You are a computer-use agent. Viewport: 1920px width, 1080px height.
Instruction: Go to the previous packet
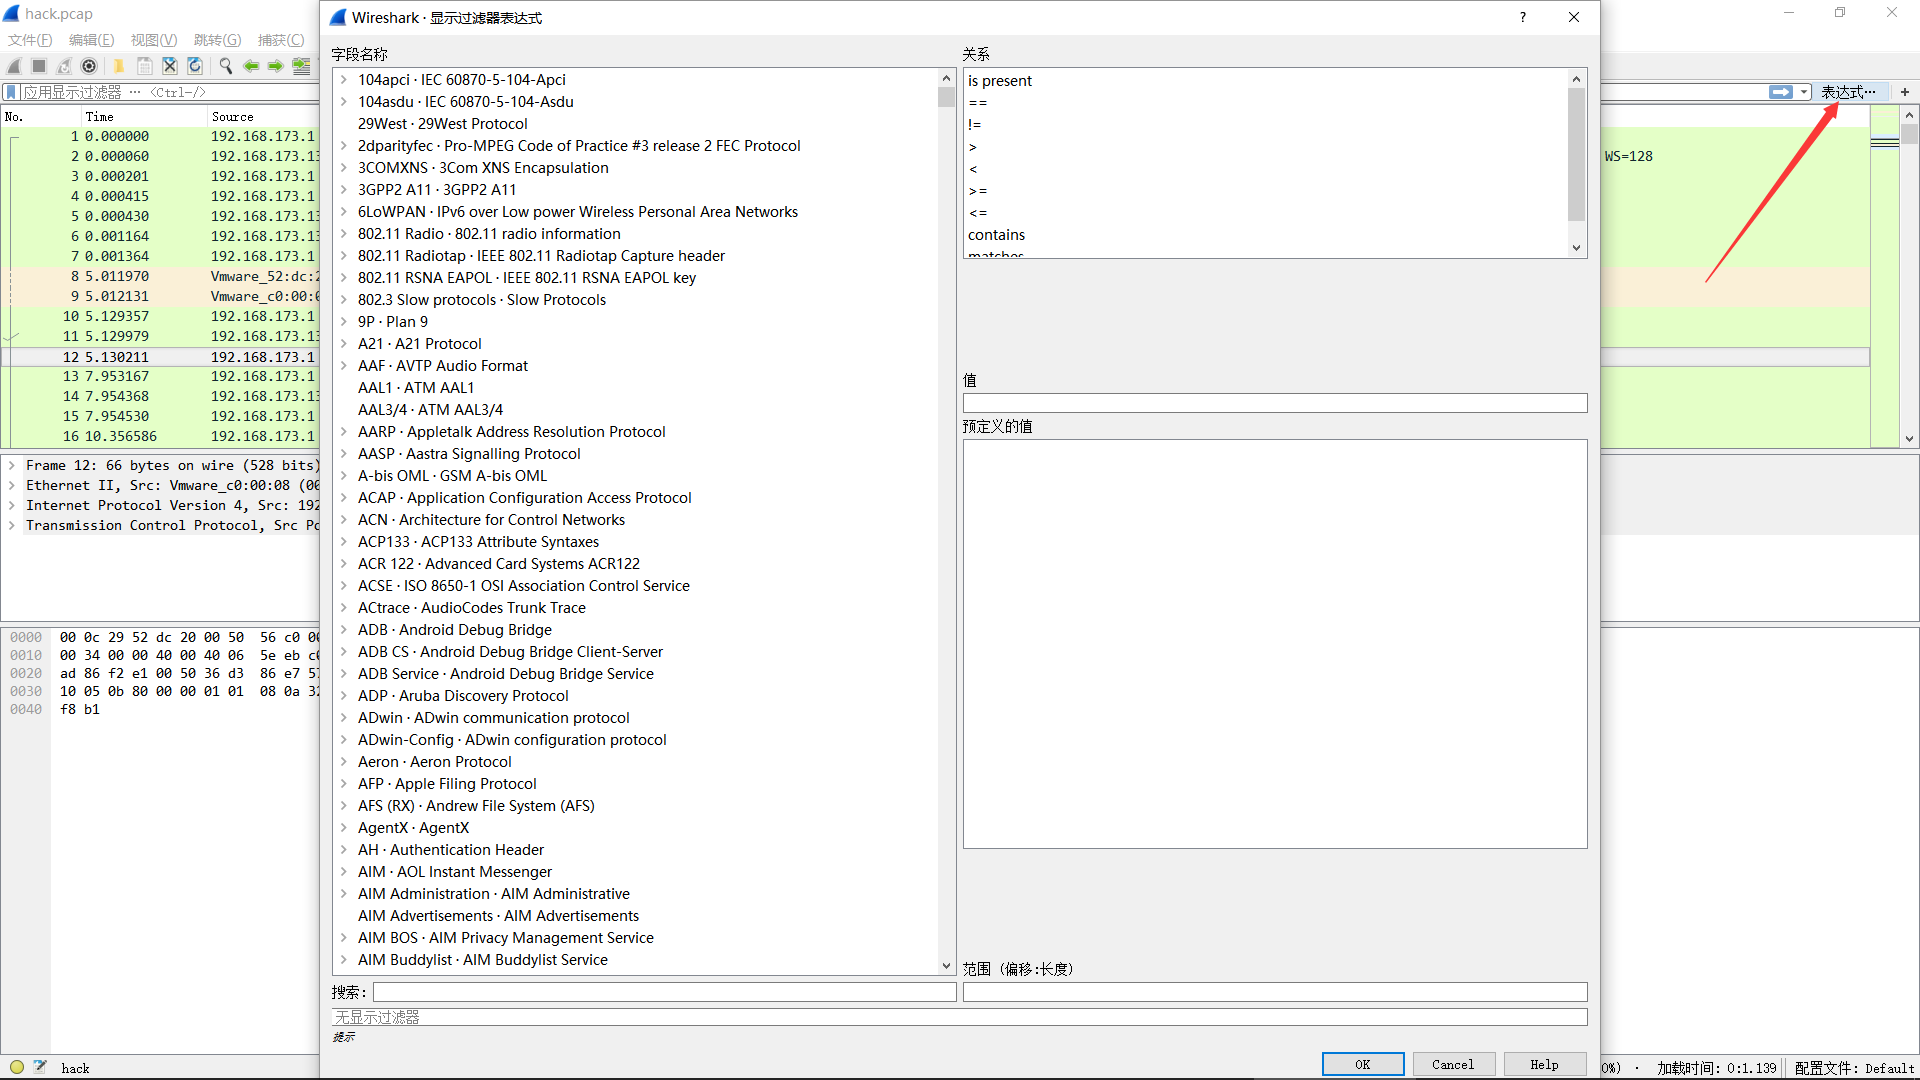[x=250, y=66]
